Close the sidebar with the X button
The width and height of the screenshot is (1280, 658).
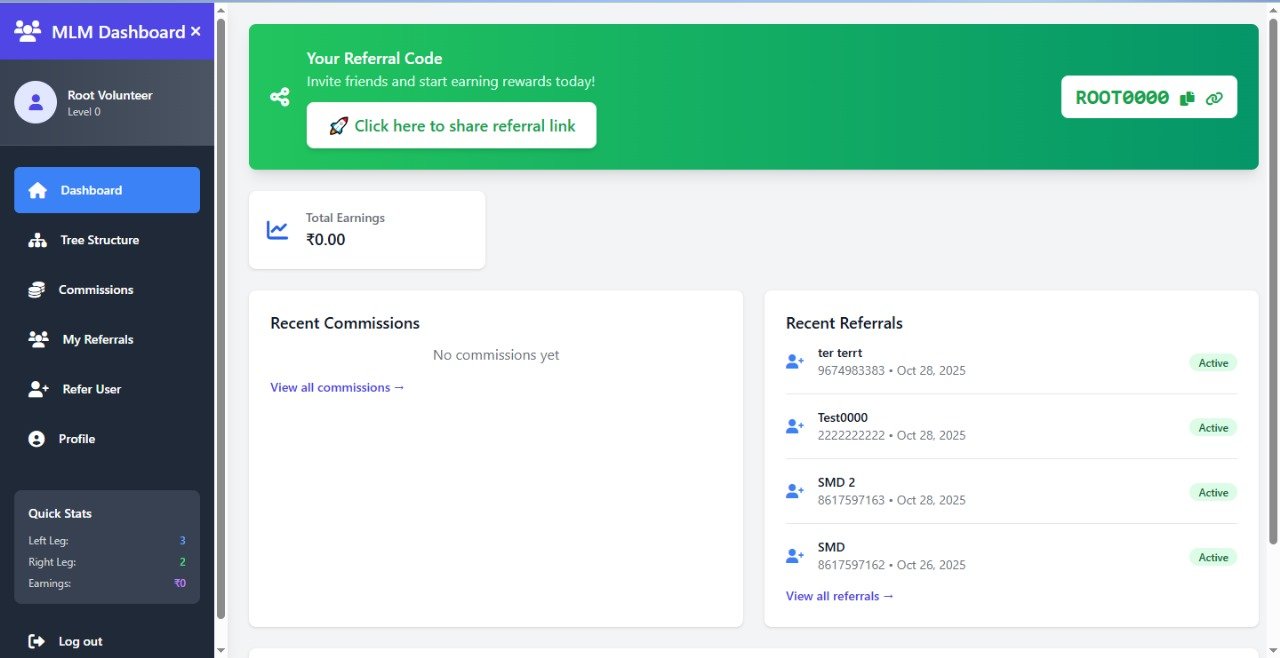click(x=195, y=32)
